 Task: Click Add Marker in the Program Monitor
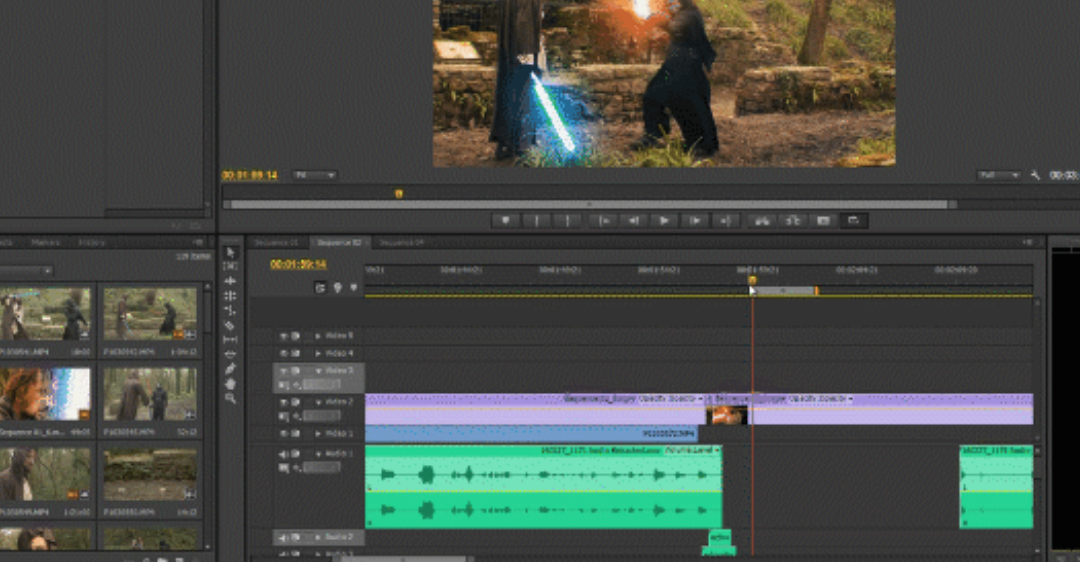coord(506,220)
